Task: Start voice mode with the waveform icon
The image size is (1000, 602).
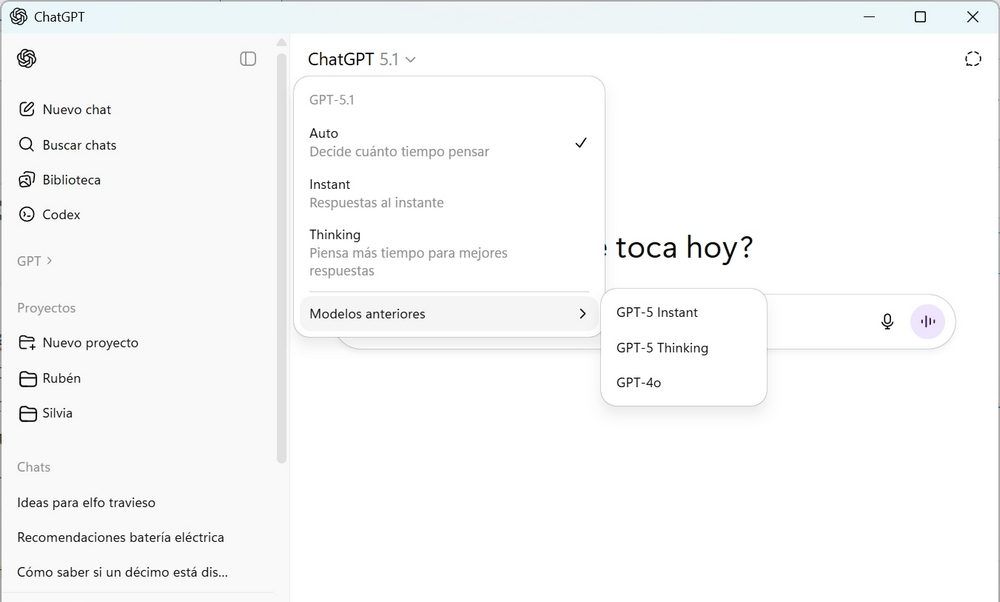Action: [x=927, y=321]
